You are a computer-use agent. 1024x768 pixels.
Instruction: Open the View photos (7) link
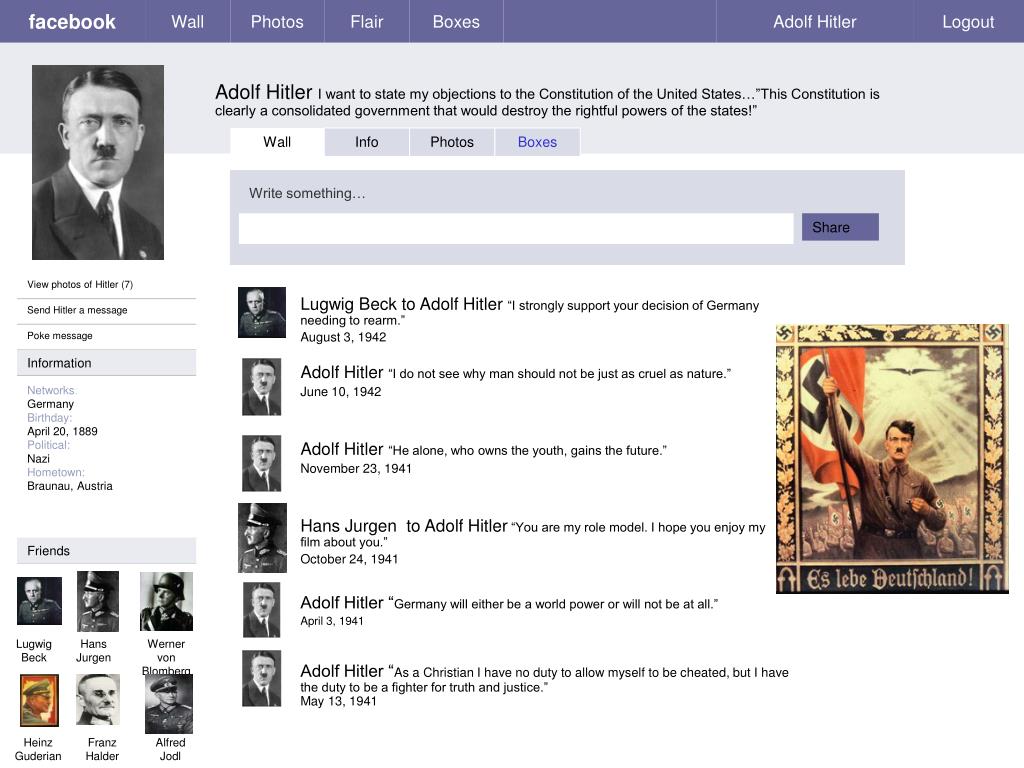tap(80, 284)
